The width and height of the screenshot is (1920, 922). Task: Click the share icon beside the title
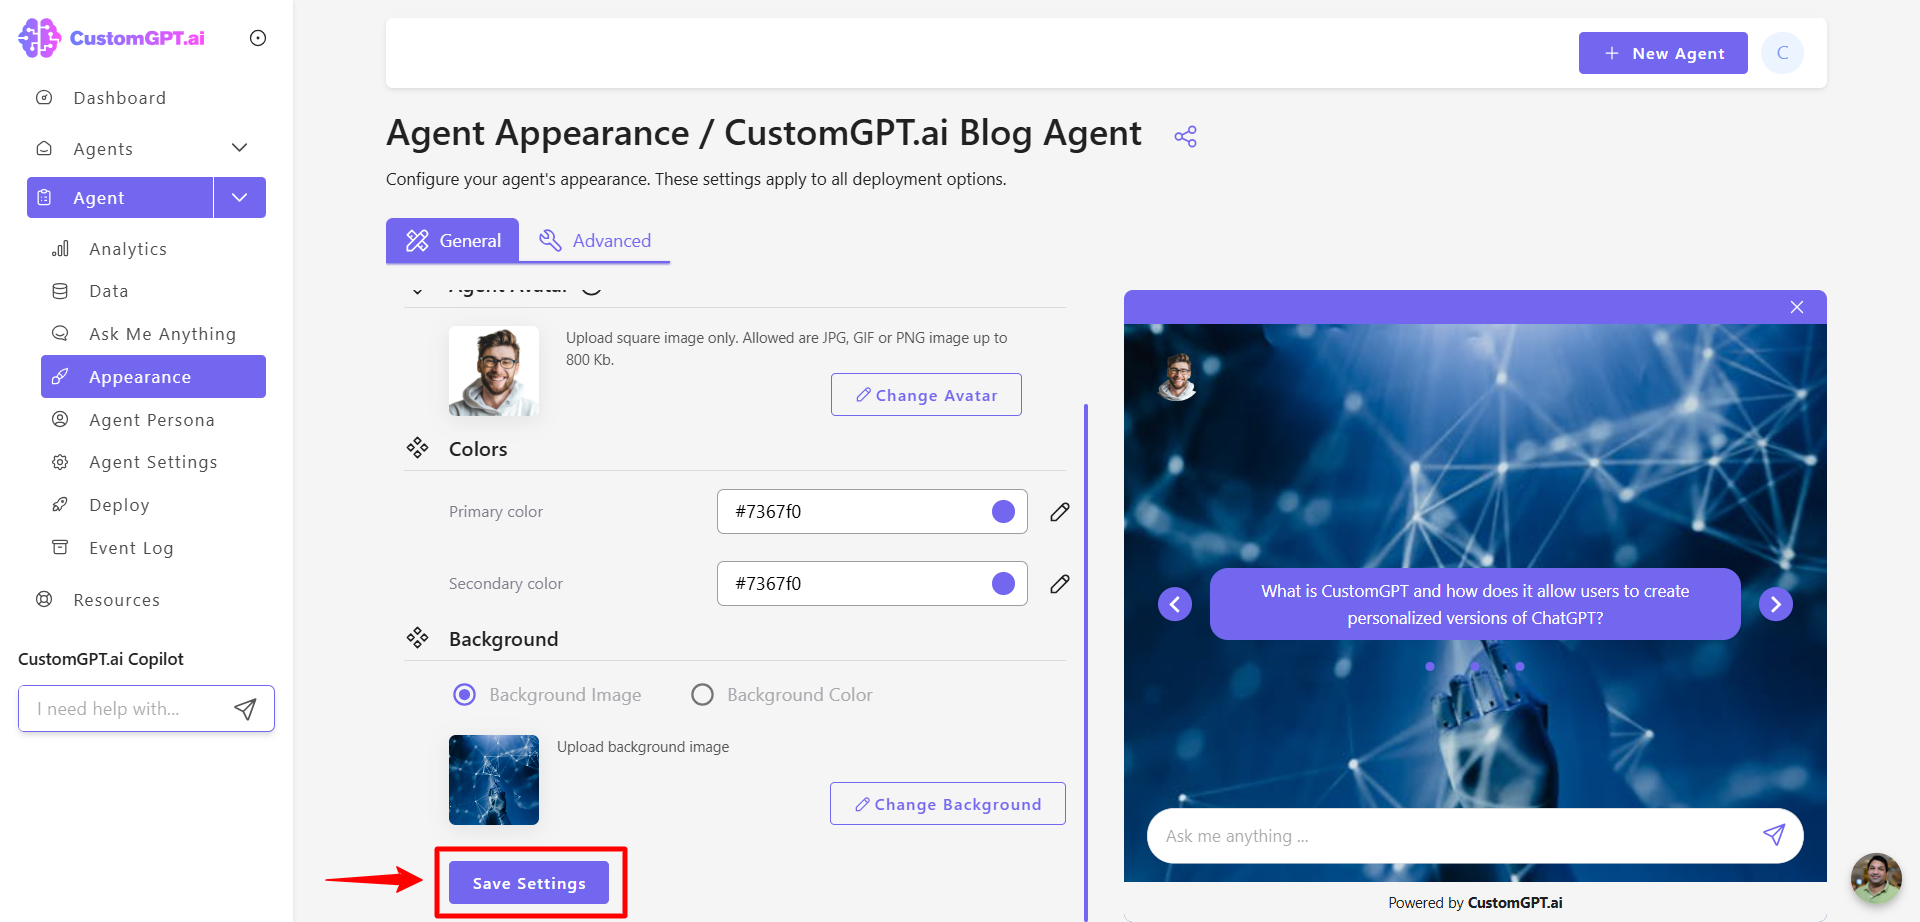tap(1186, 137)
